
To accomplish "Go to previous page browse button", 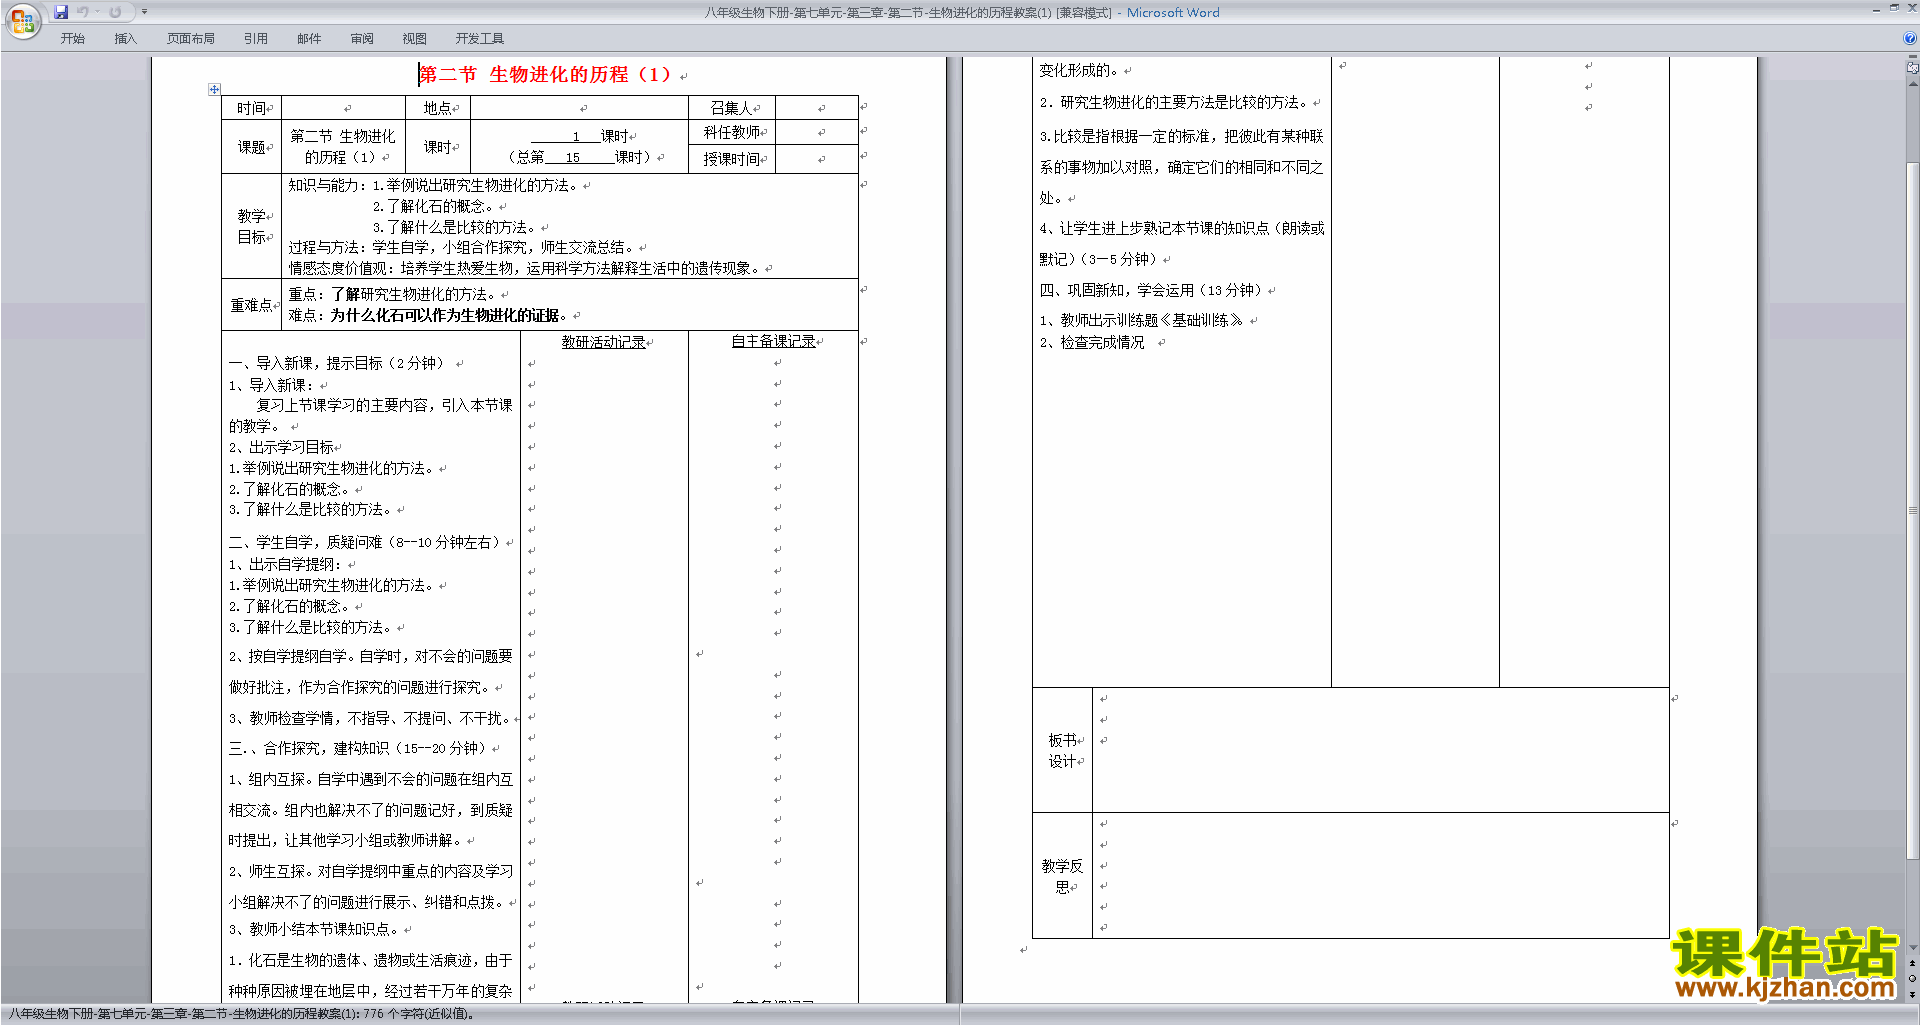I will (x=1913, y=963).
